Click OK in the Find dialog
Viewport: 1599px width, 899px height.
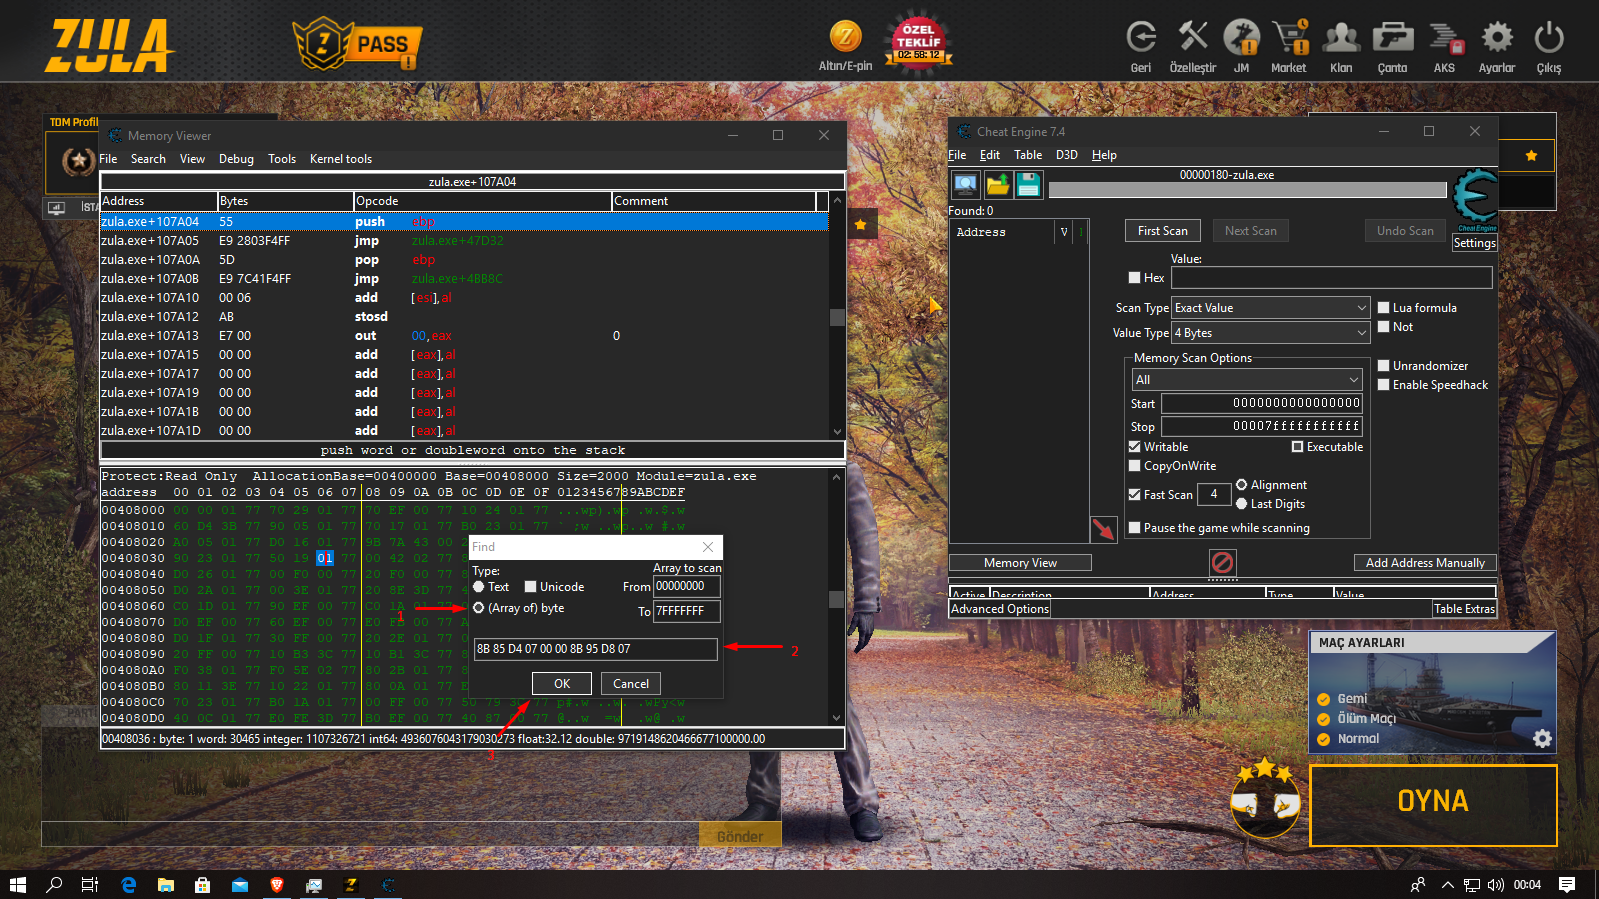click(x=562, y=684)
